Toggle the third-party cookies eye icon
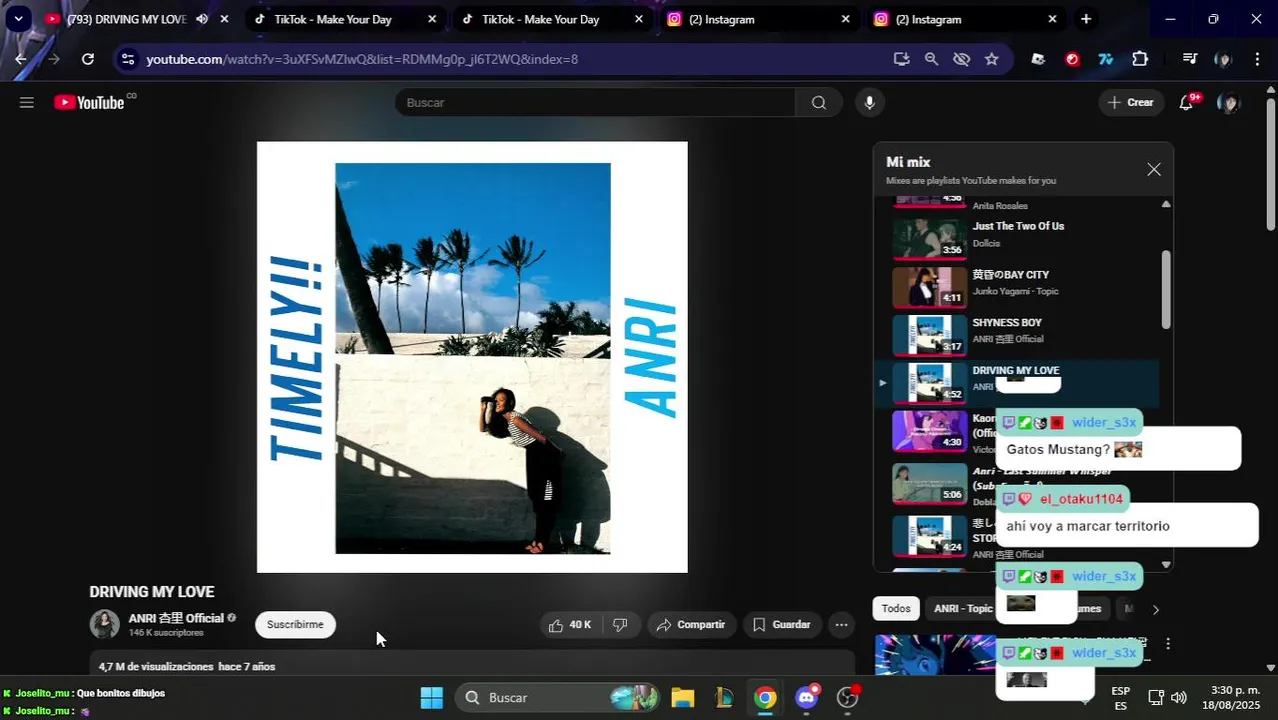Image resolution: width=1278 pixels, height=720 pixels. 961,59
